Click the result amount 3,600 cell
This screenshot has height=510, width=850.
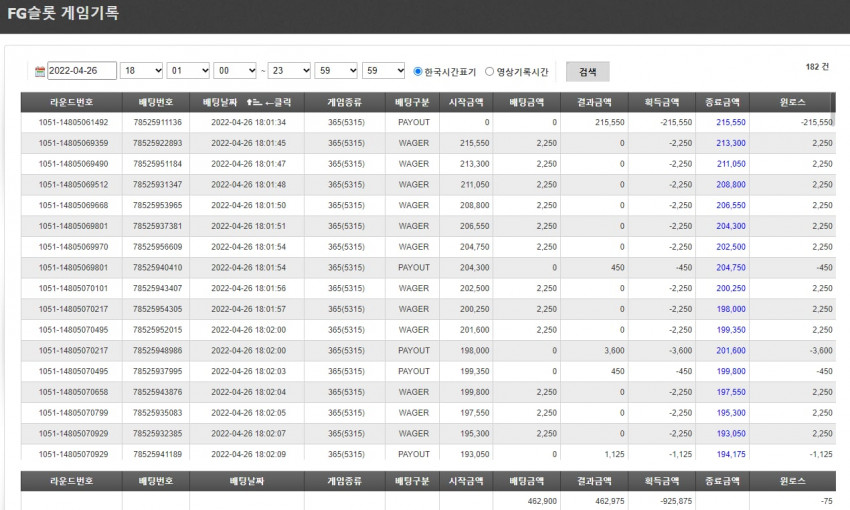pyautogui.click(x=614, y=351)
